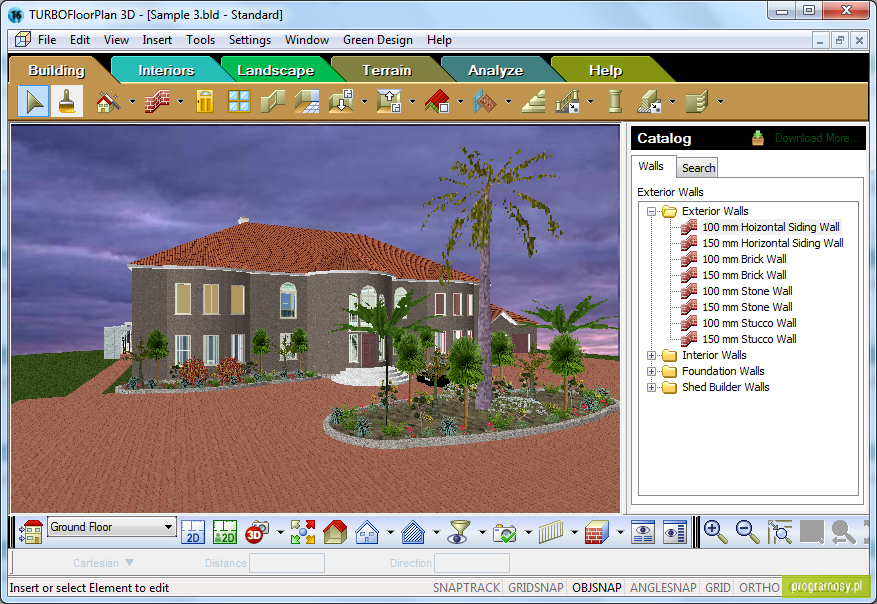The height and width of the screenshot is (604, 877).
Task: Toggle the eye visibility panel icon
Action: pyautogui.click(x=643, y=531)
